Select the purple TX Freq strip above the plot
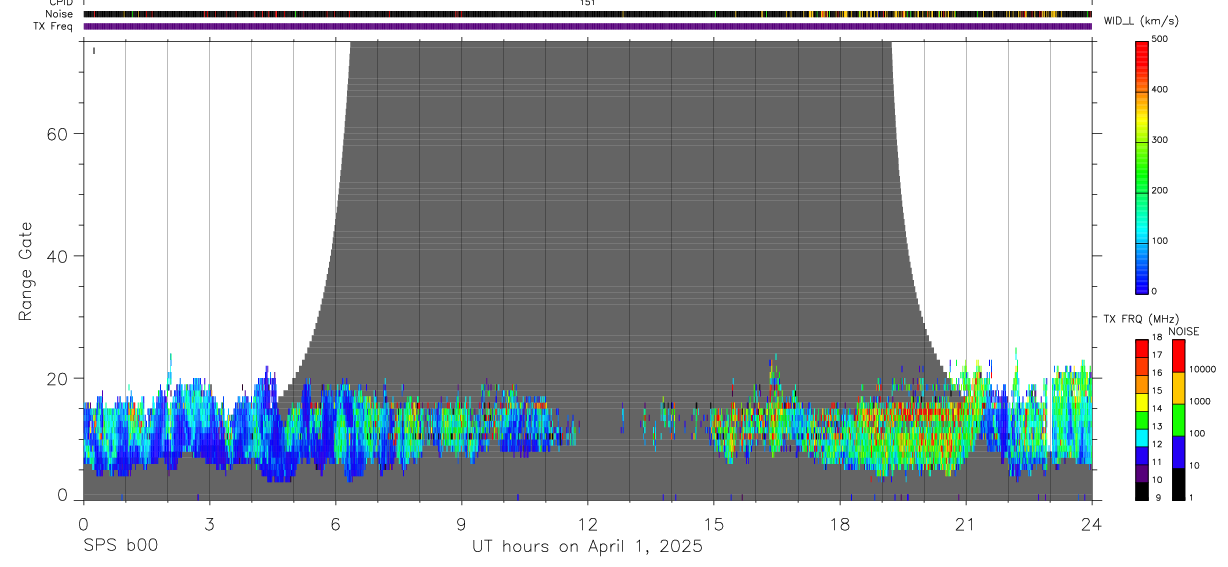Screen dimensions: 1228x567 (587, 26)
